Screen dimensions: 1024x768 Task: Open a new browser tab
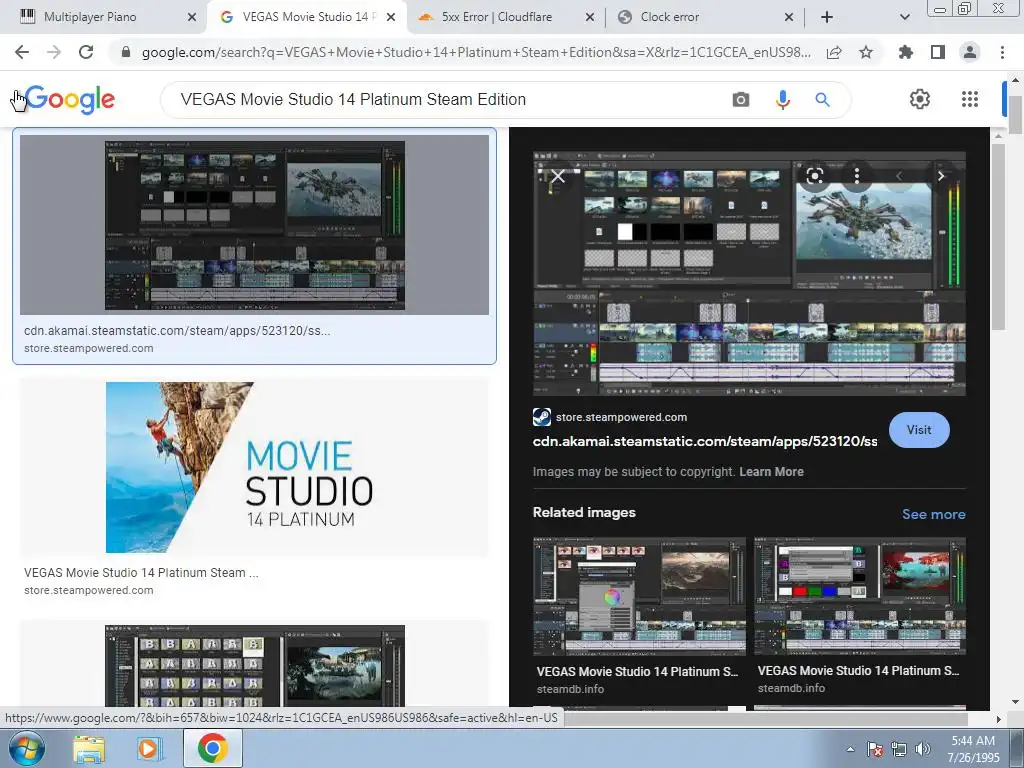(x=827, y=17)
